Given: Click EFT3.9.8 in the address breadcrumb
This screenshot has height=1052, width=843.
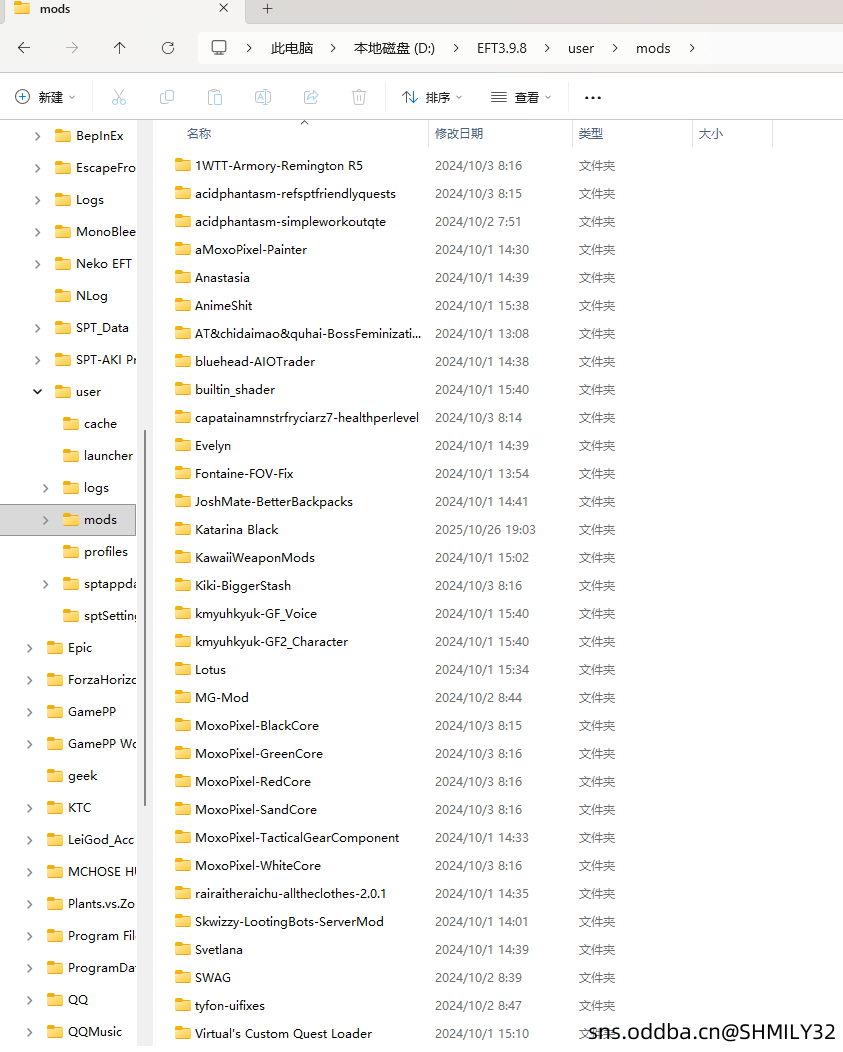Looking at the screenshot, I should pos(501,48).
